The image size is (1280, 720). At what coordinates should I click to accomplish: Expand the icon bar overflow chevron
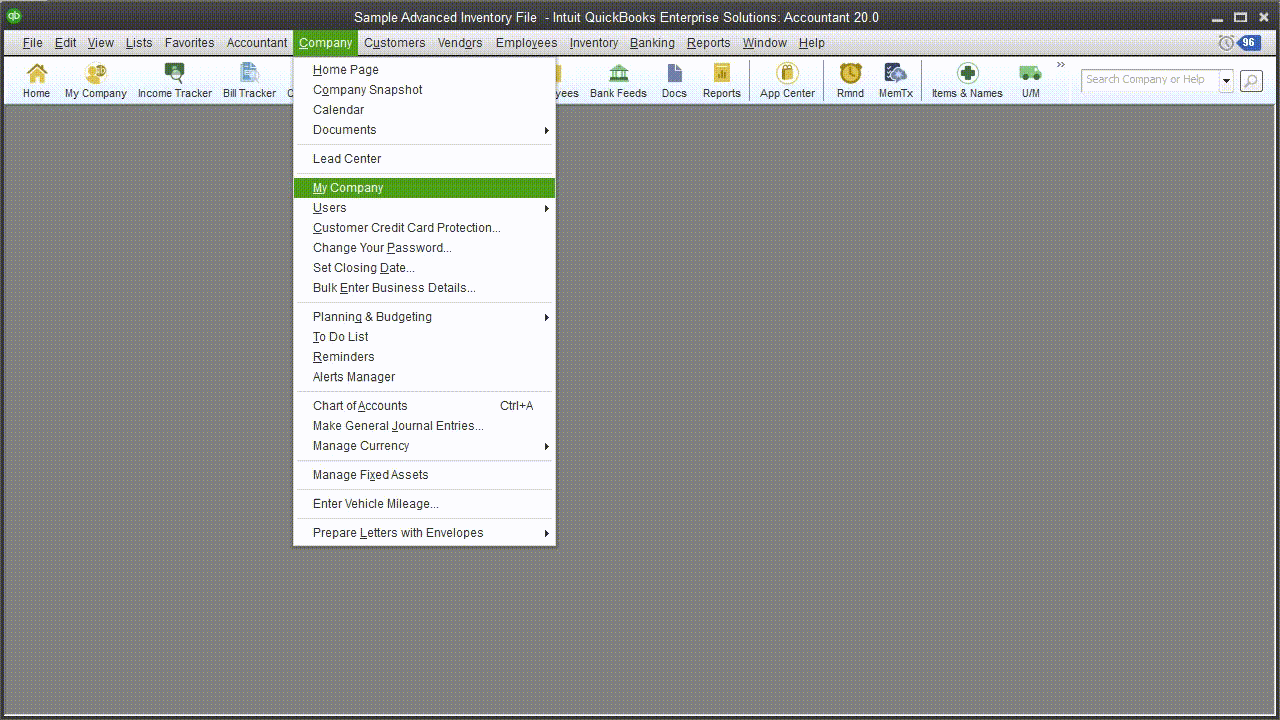click(x=1061, y=65)
